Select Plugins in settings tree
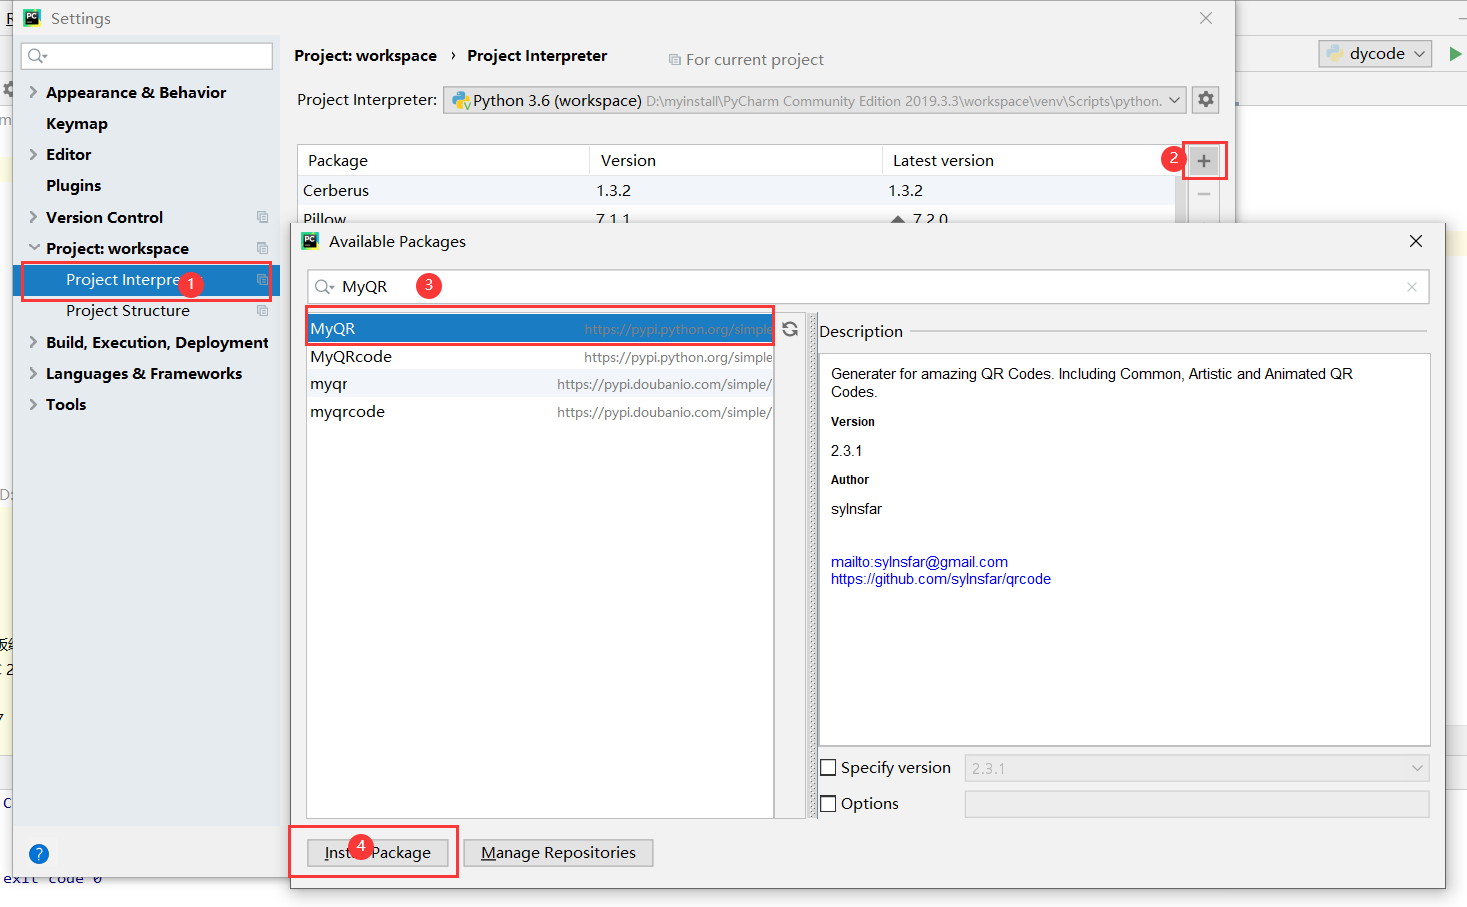Viewport: 1467px width, 907px height. point(74,185)
